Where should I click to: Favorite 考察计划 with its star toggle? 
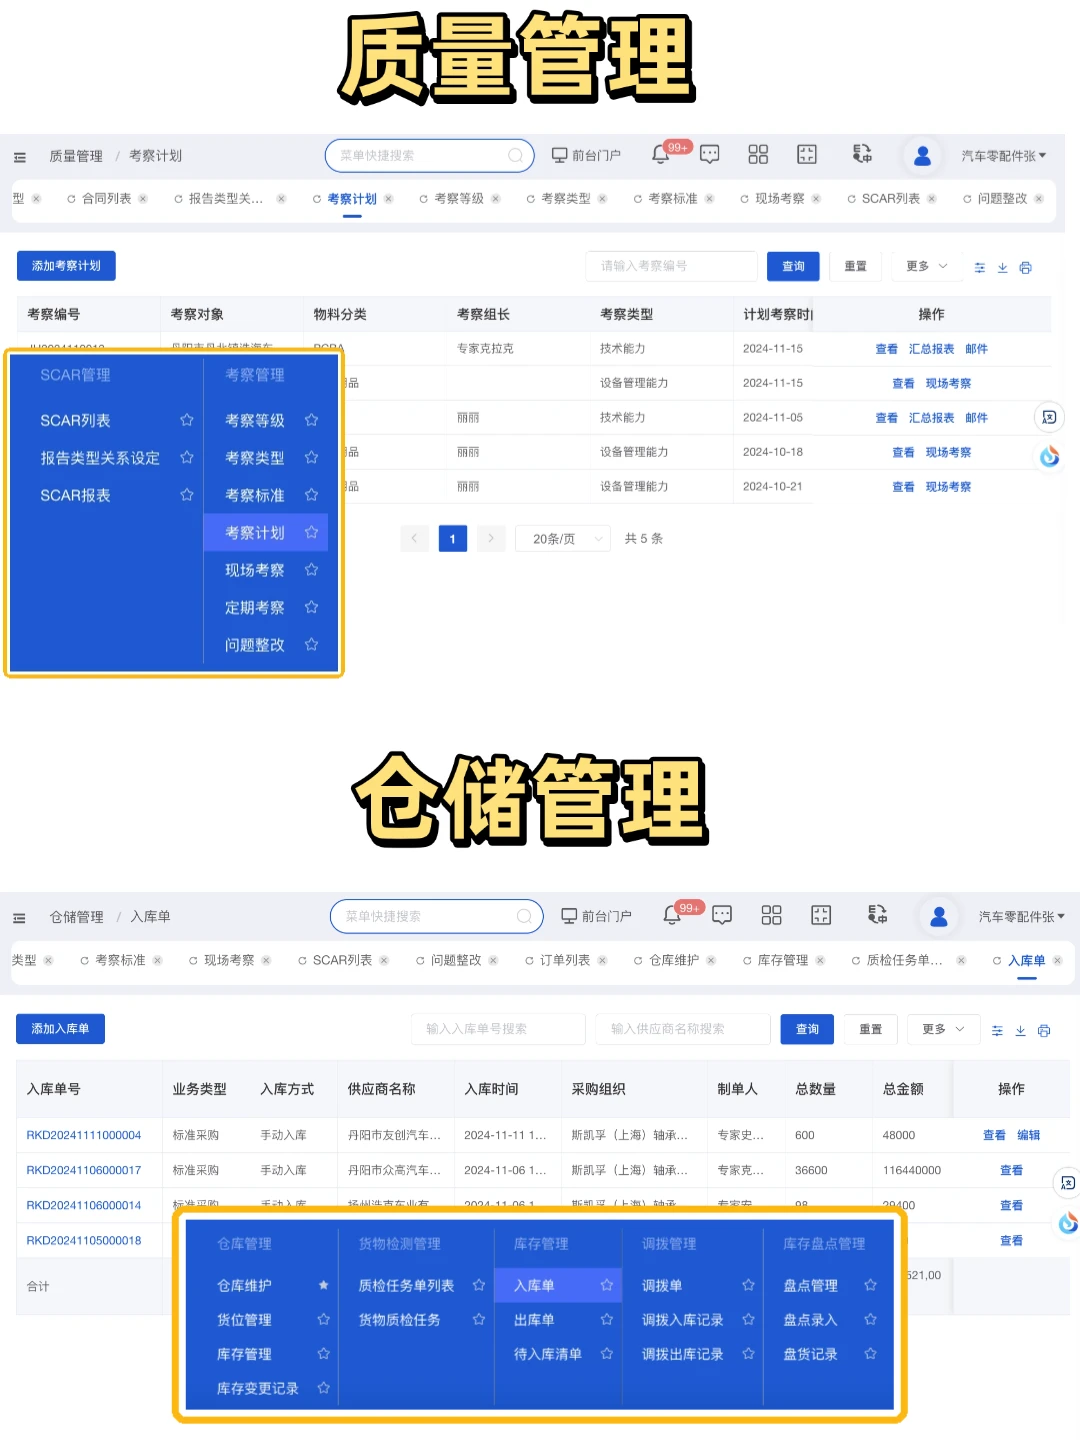311,532
